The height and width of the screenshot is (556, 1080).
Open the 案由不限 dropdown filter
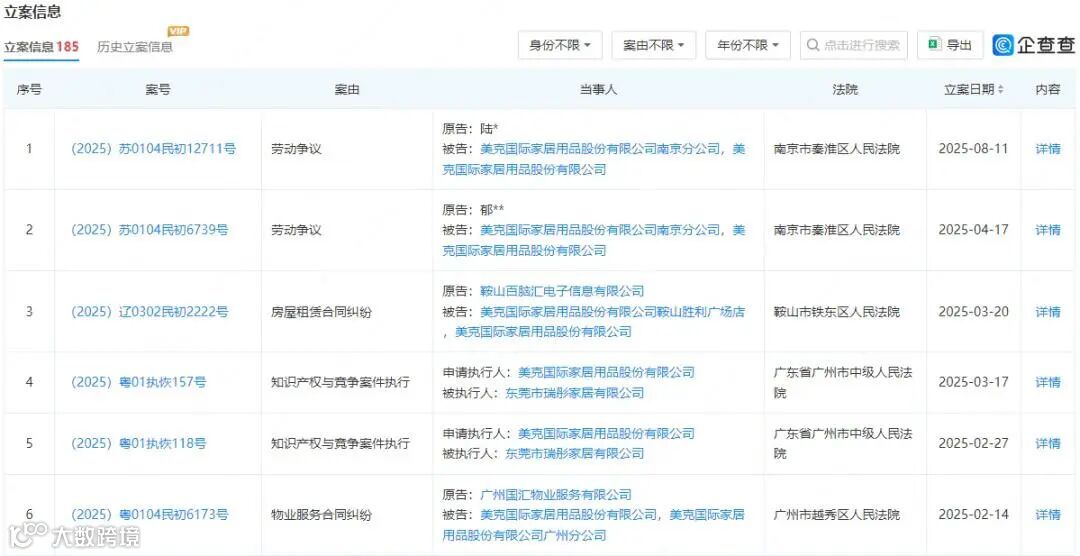click(654, 45)
